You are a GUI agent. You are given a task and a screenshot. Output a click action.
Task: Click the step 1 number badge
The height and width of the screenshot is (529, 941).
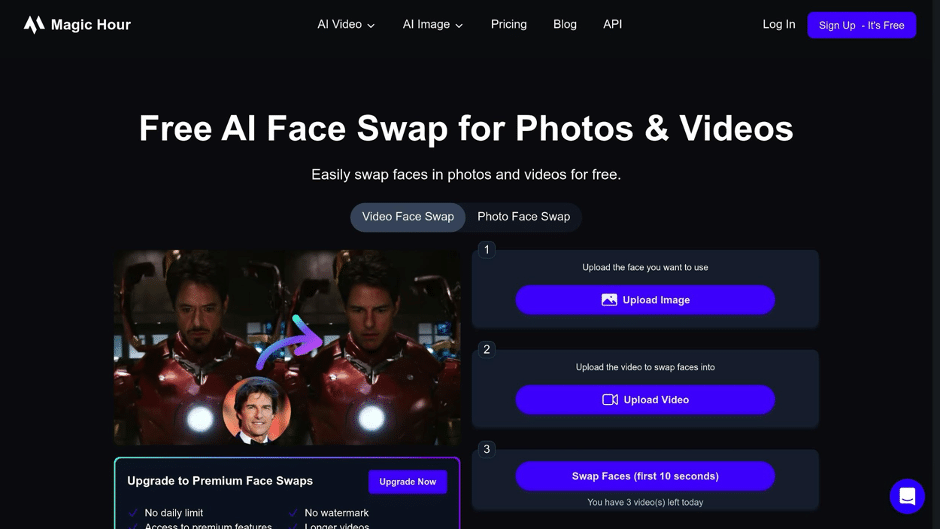pyautogui.click(x=487, y=249)
